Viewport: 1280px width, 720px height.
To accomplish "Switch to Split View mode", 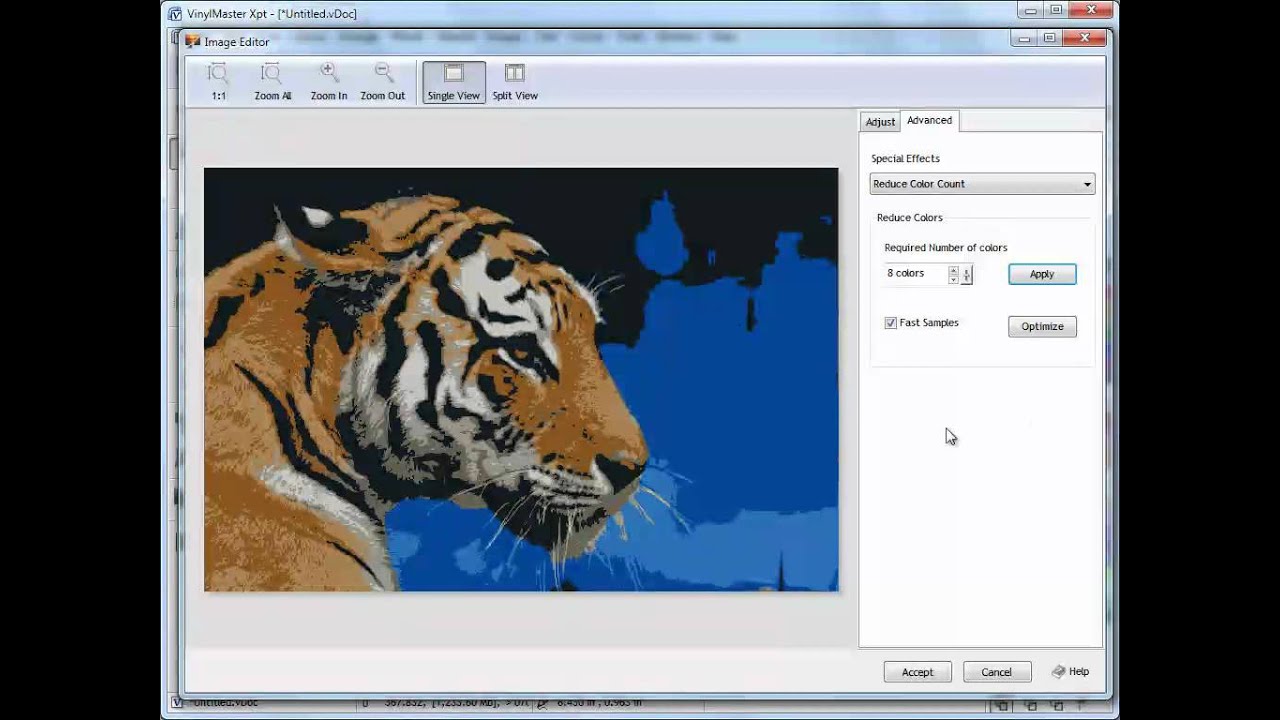I will point(515,82).
